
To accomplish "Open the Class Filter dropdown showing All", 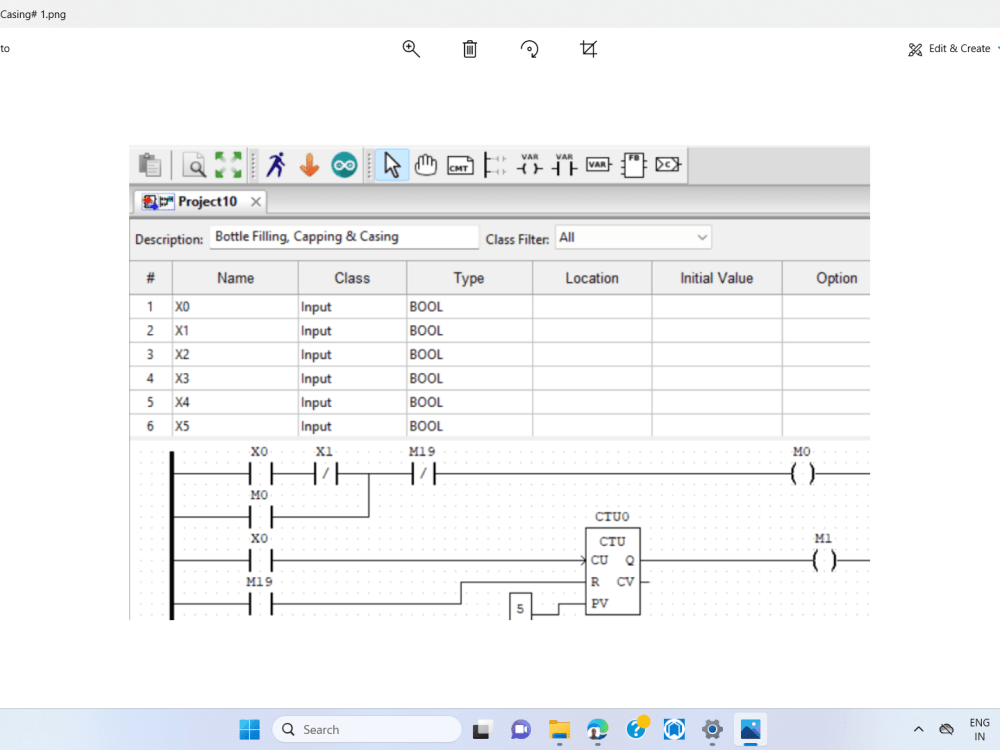I will [633, 237].
